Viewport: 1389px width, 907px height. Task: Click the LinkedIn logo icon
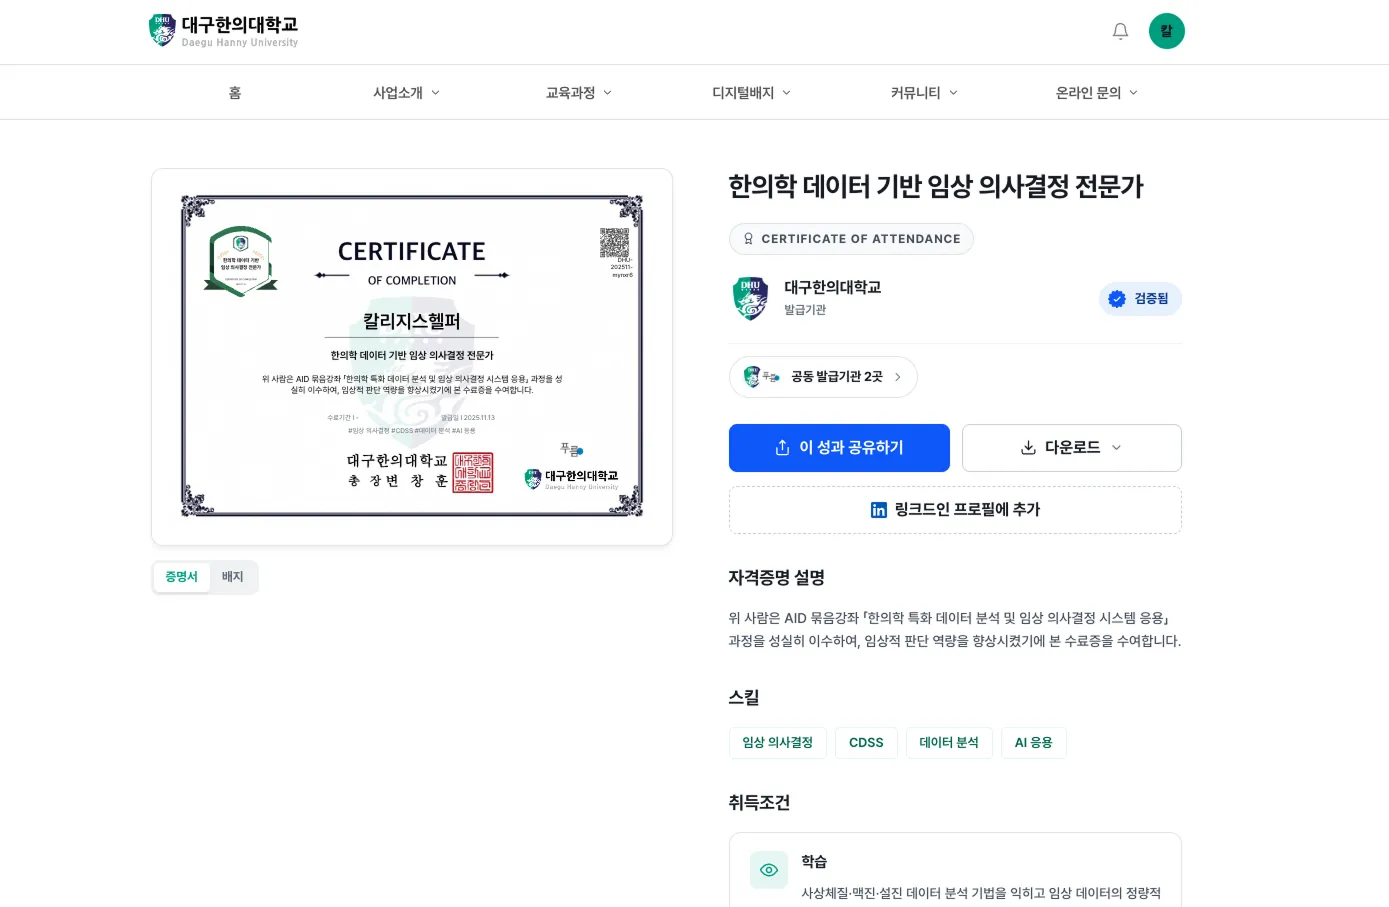tap(878, 510)
